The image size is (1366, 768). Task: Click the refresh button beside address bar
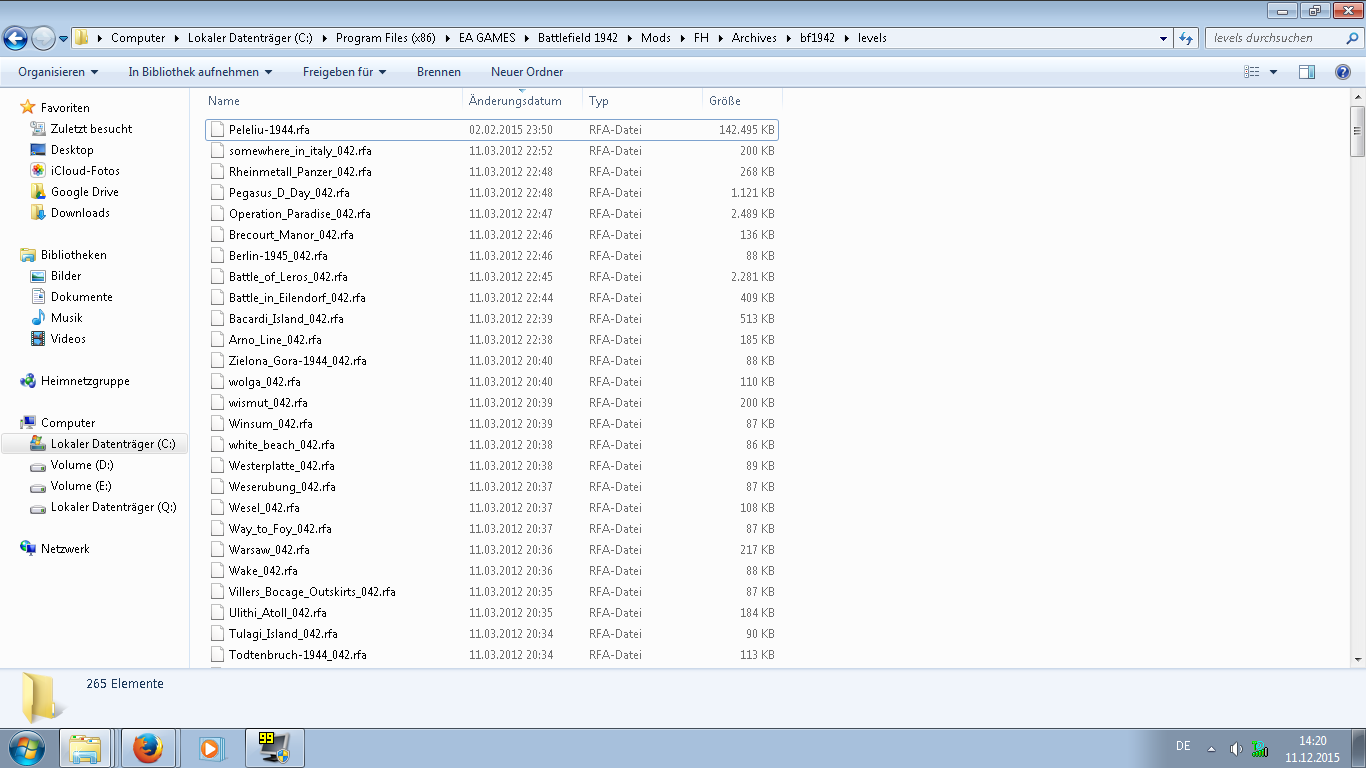1186,38
